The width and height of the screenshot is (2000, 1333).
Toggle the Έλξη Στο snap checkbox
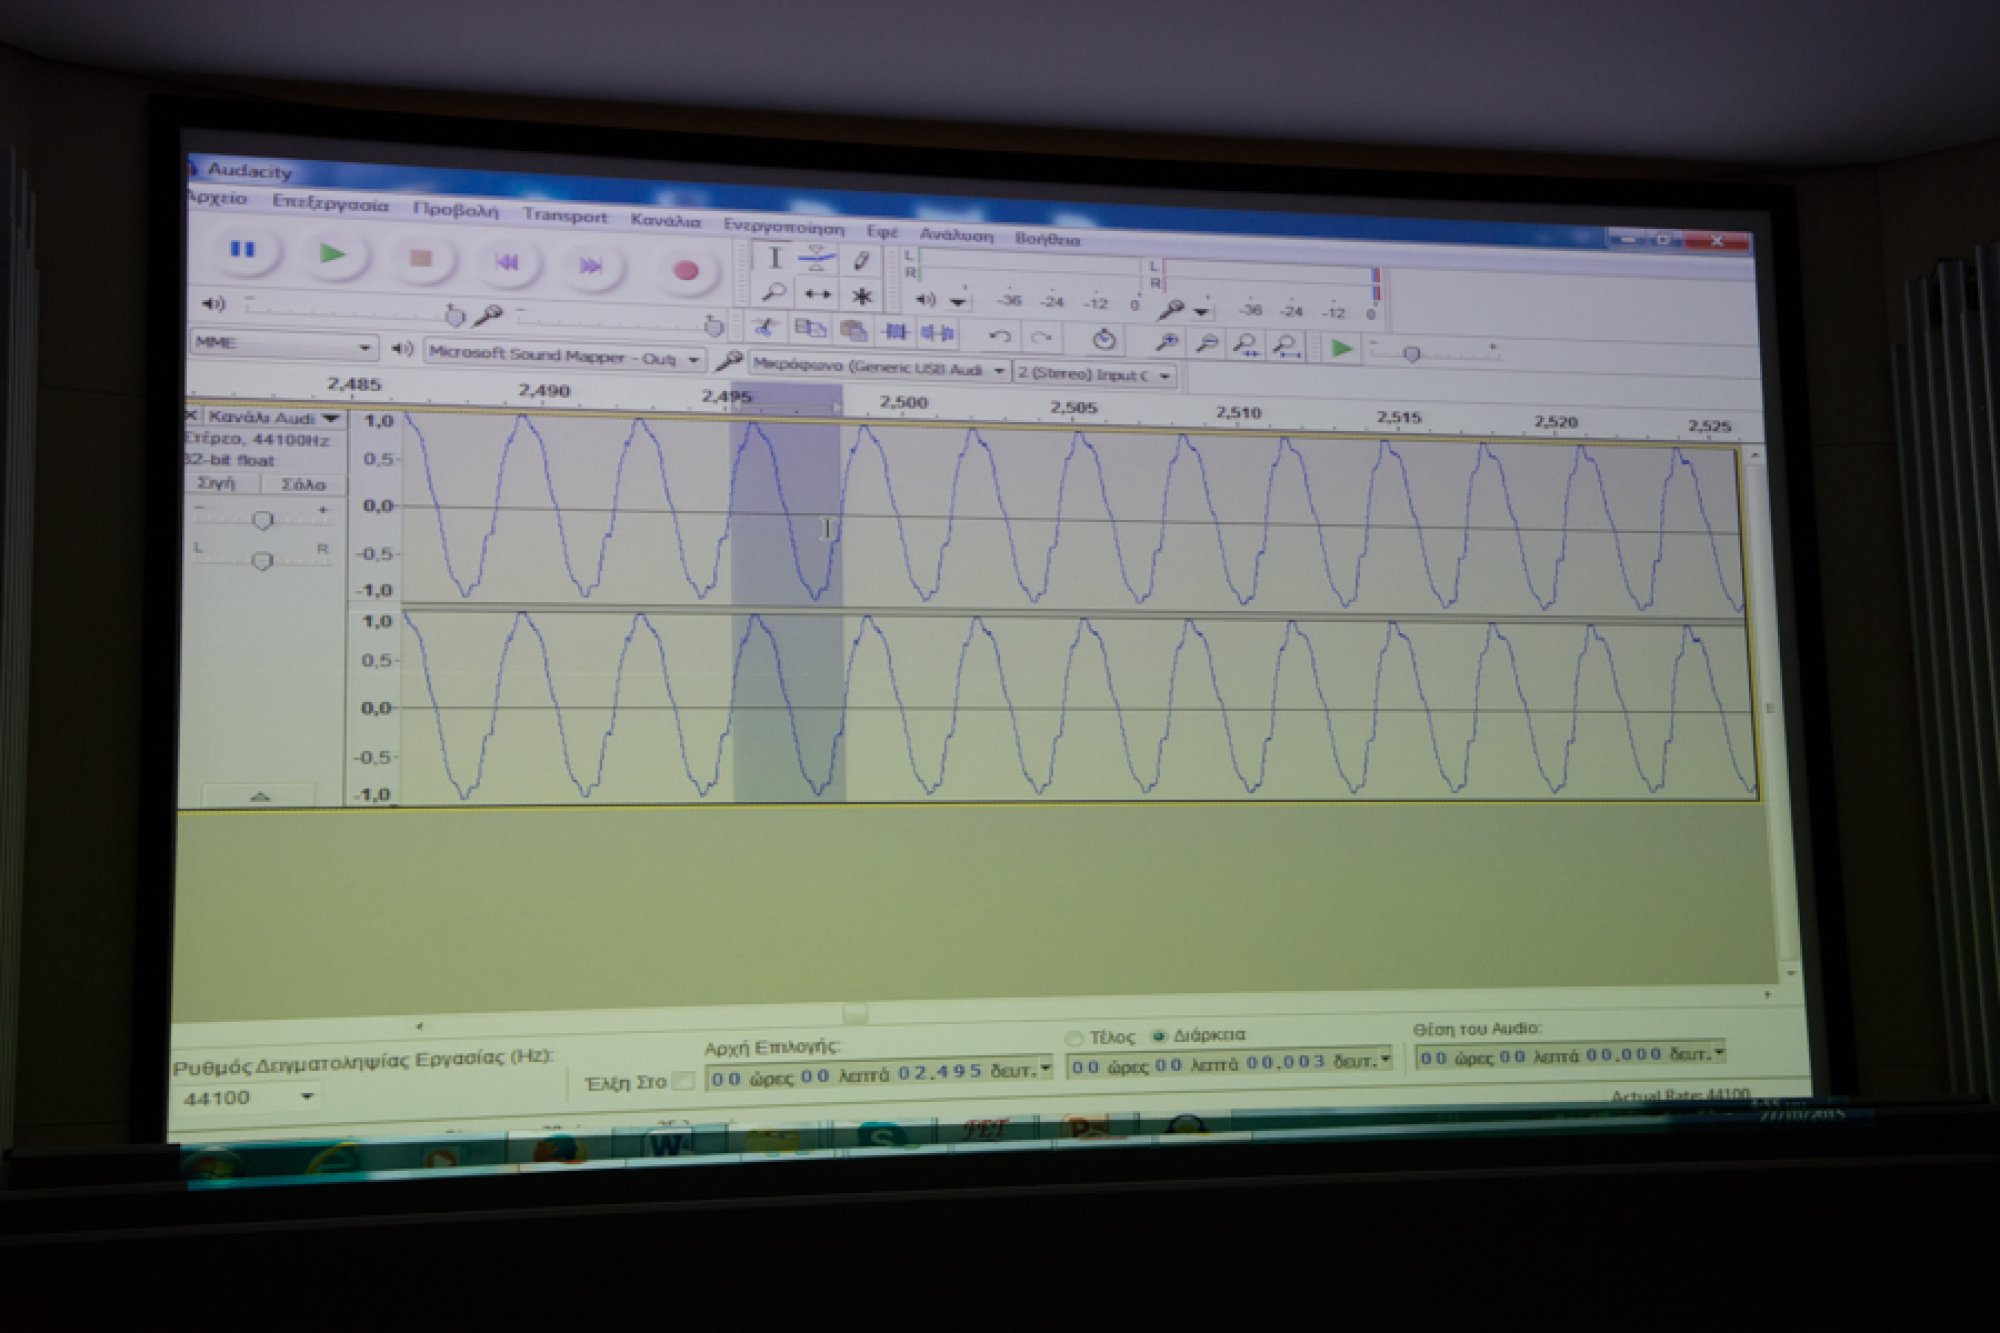(x=684, y=1080)
